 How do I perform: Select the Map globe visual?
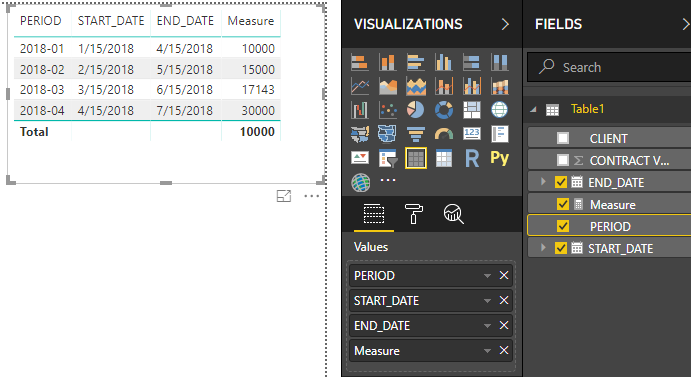point(499,110)
